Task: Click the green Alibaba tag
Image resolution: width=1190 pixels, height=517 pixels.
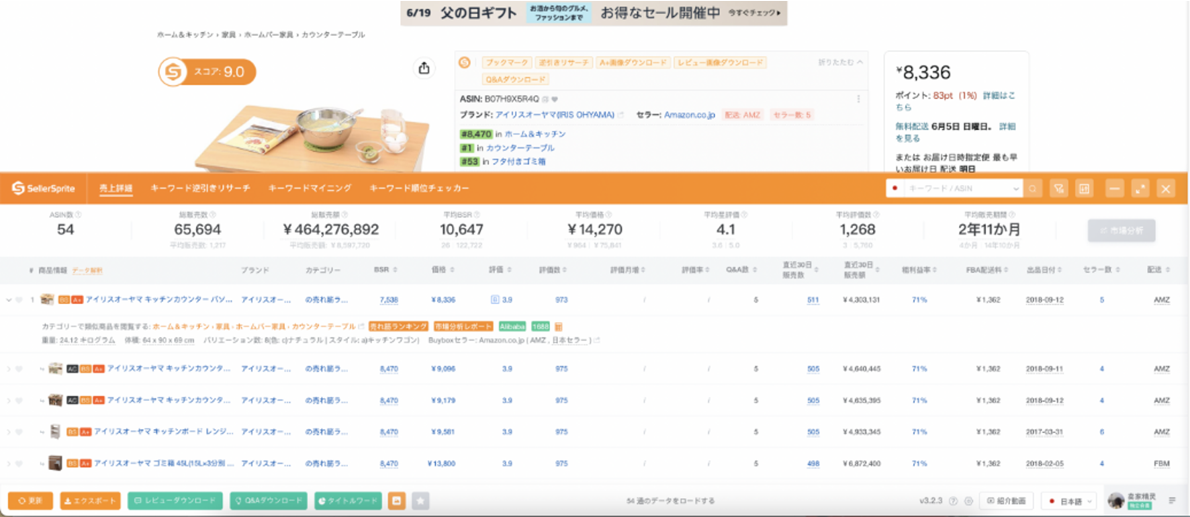Action: coord(512,326)
